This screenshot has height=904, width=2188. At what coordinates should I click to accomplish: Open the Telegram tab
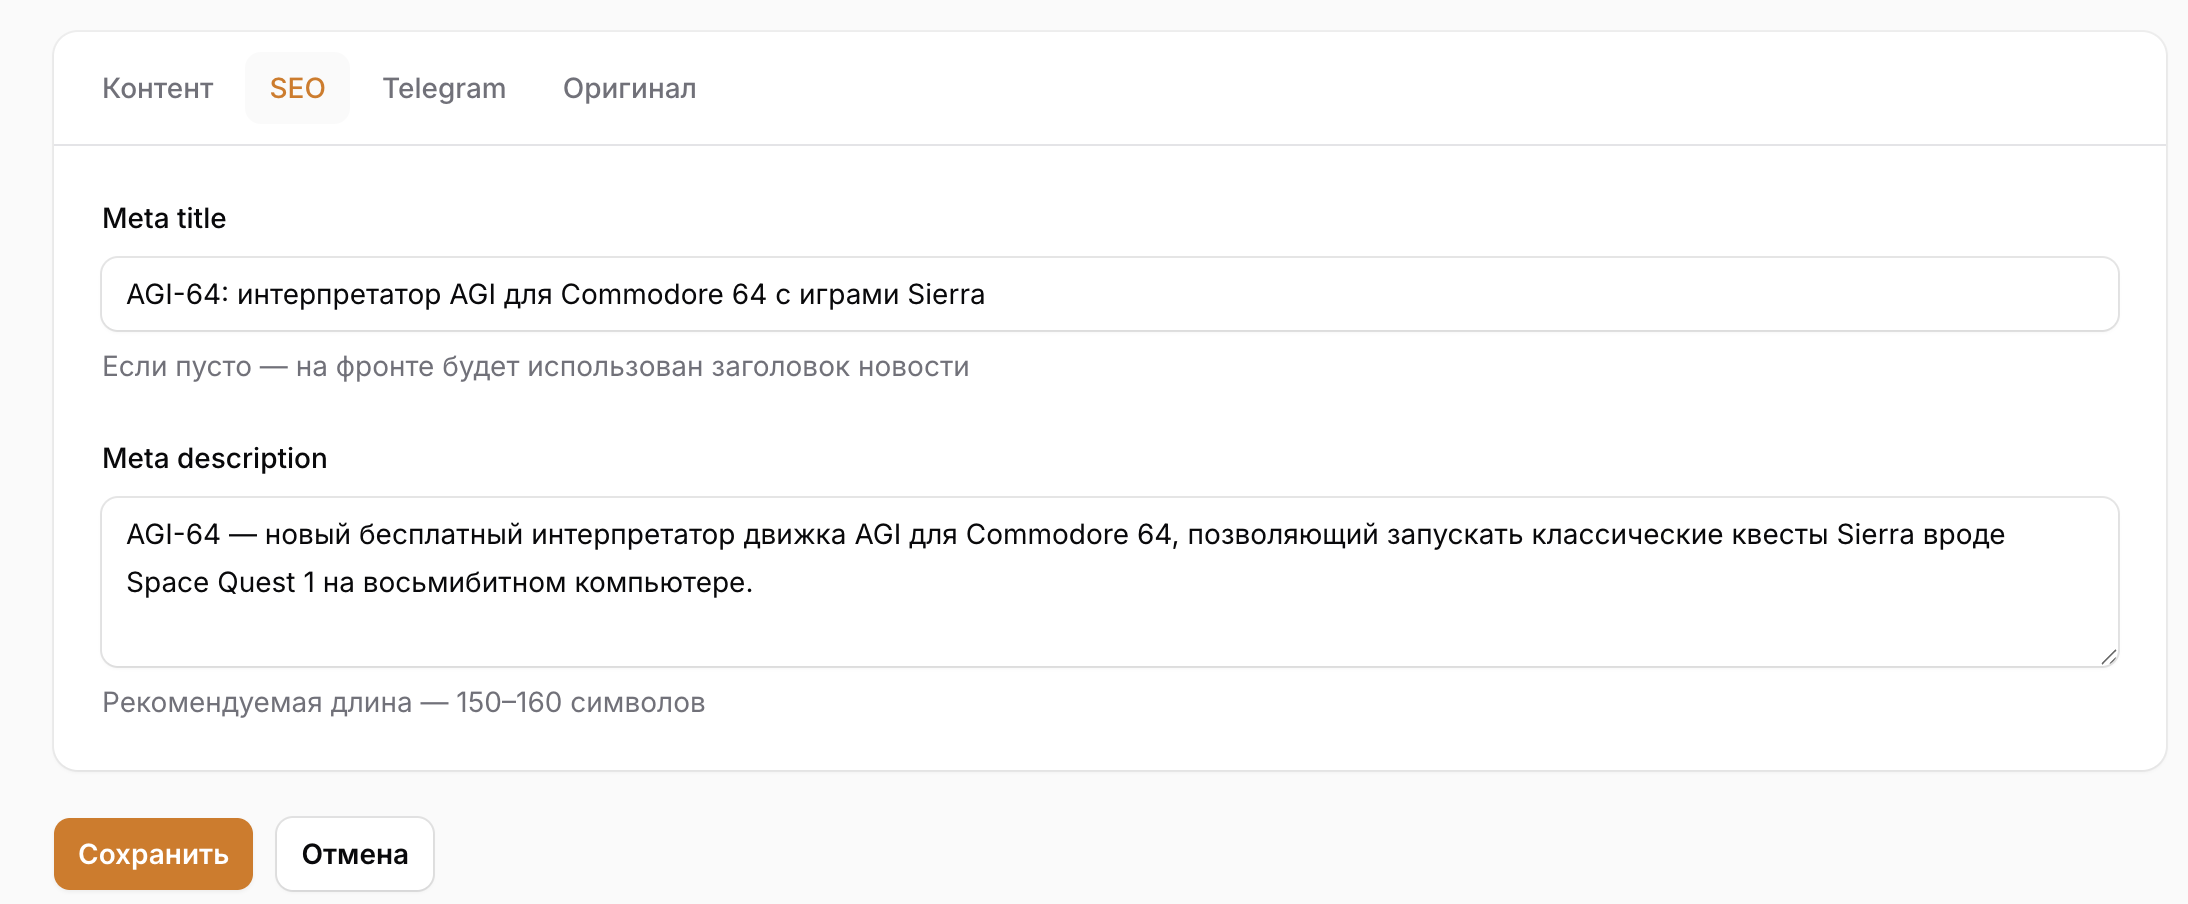pos(444,88)
